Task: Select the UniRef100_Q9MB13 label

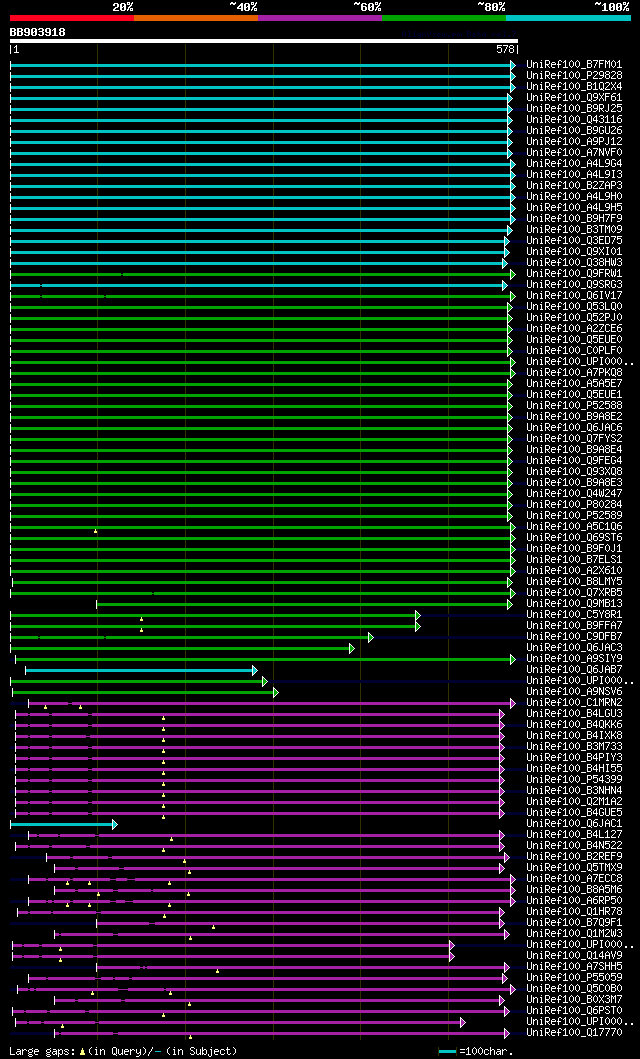Action: coord(574,604)
